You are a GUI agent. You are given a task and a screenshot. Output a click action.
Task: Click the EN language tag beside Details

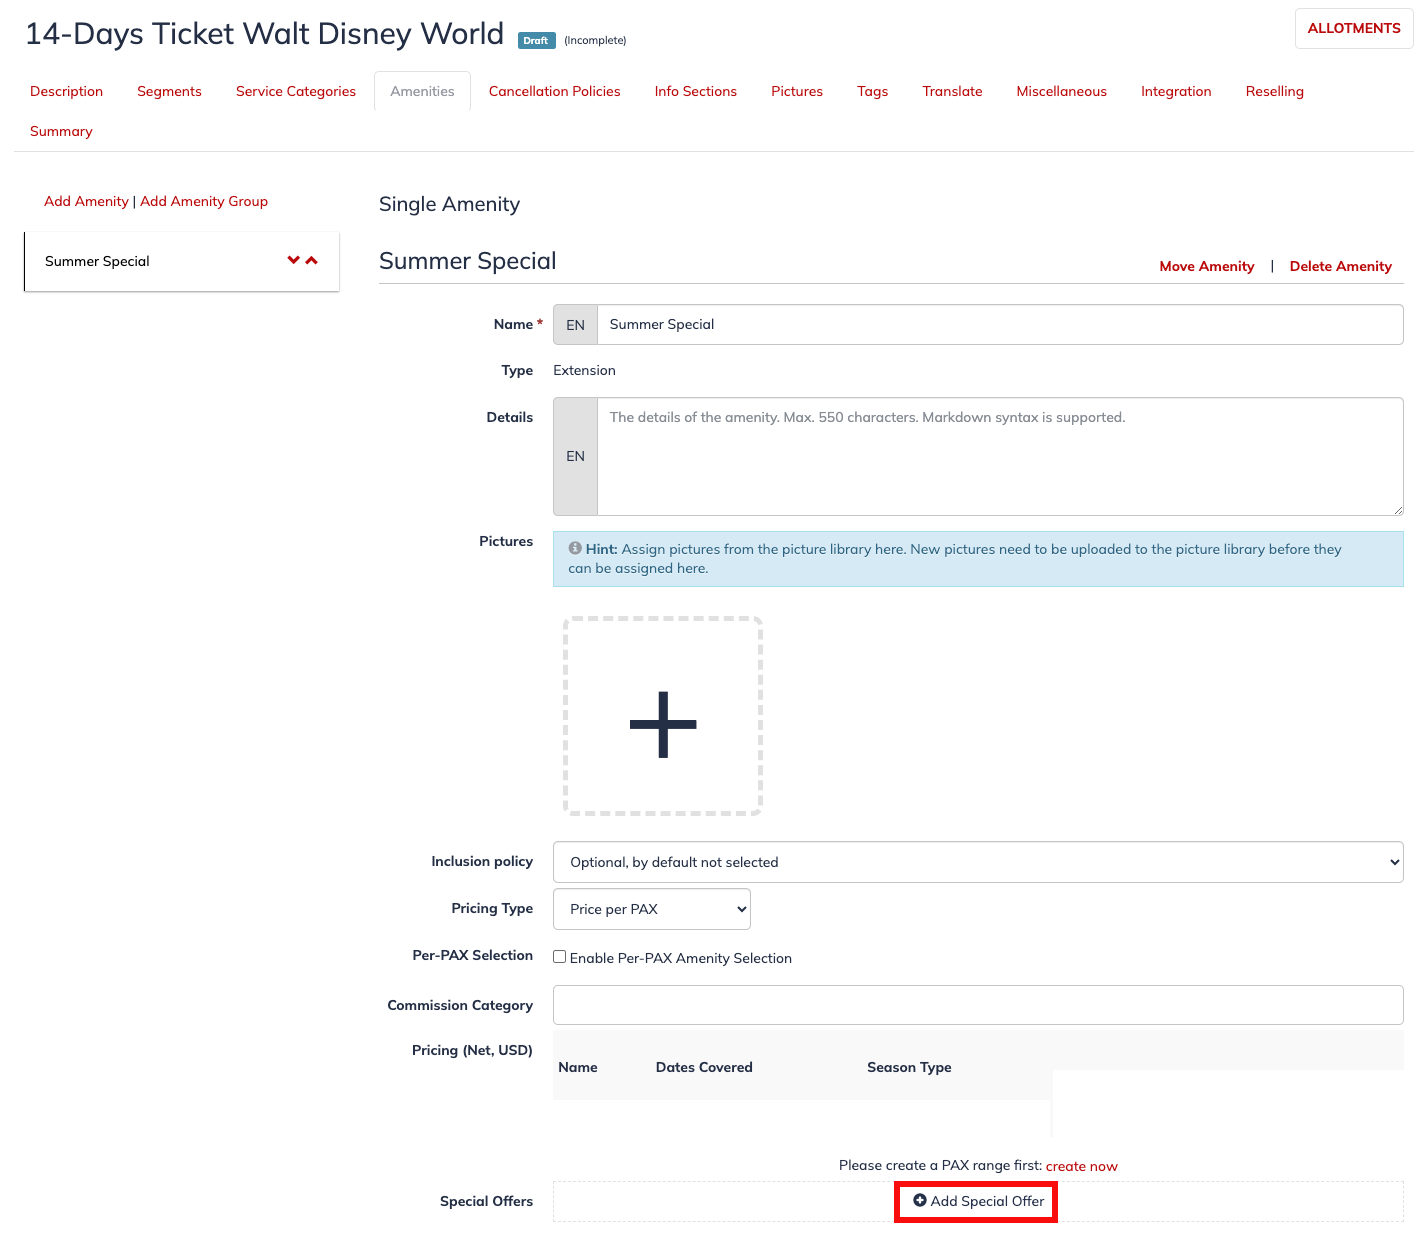tap(575, 456)
